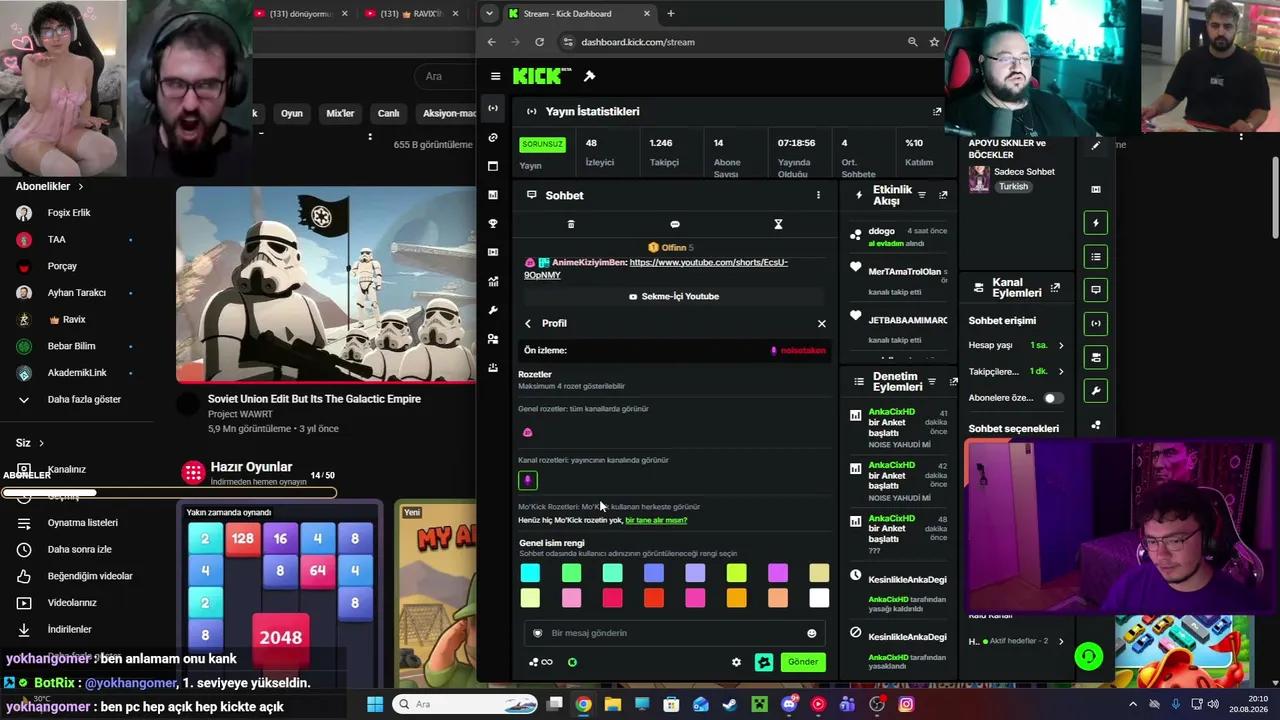Edit stream info with pencil icon

click(x=1096, y=146)
